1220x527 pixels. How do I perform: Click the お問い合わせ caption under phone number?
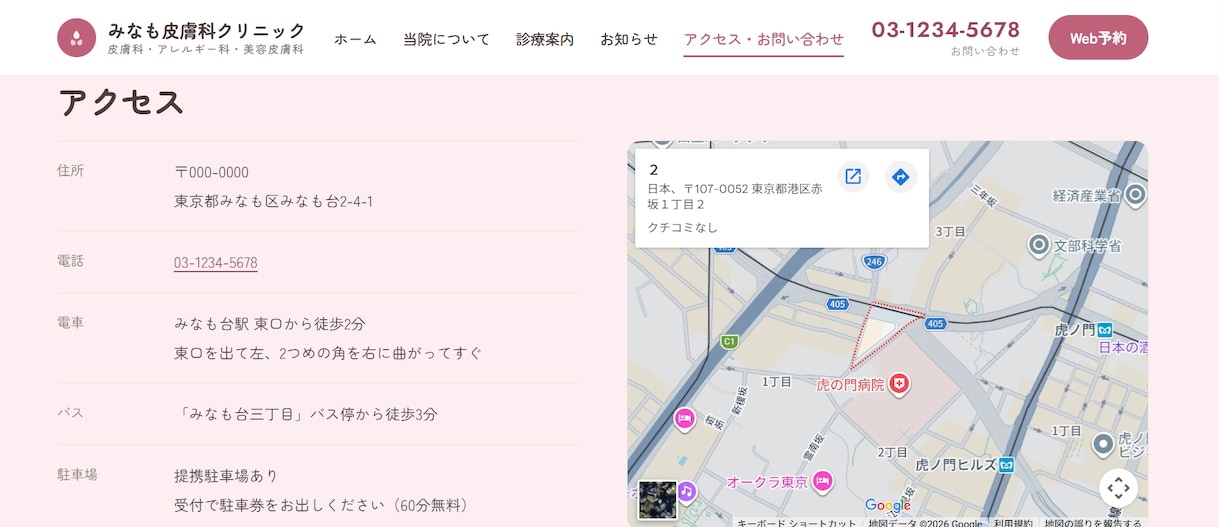985,51
